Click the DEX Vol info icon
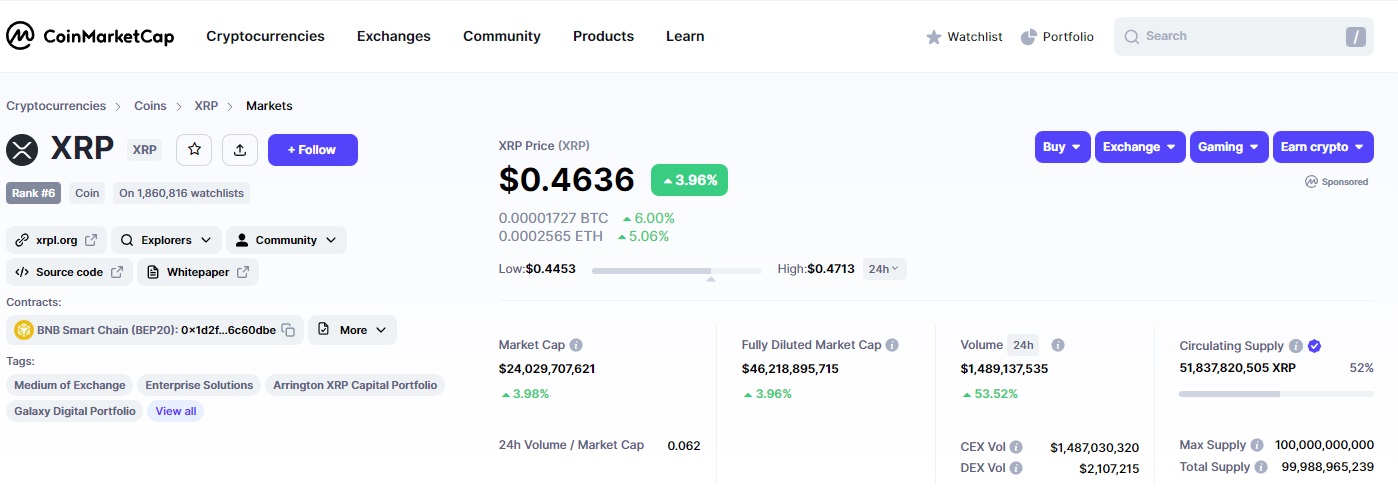 (x=1016, y=467)
